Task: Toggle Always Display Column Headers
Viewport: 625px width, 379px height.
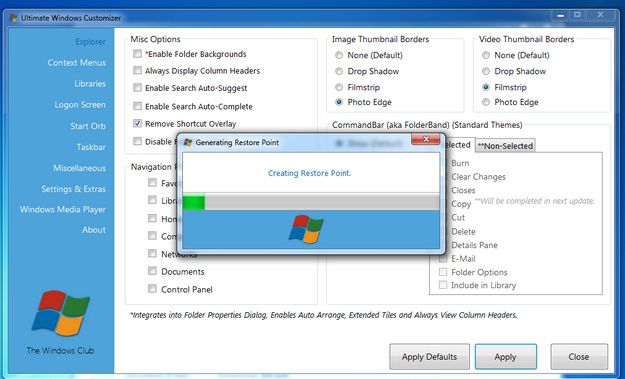Action: tap(138, 71)
